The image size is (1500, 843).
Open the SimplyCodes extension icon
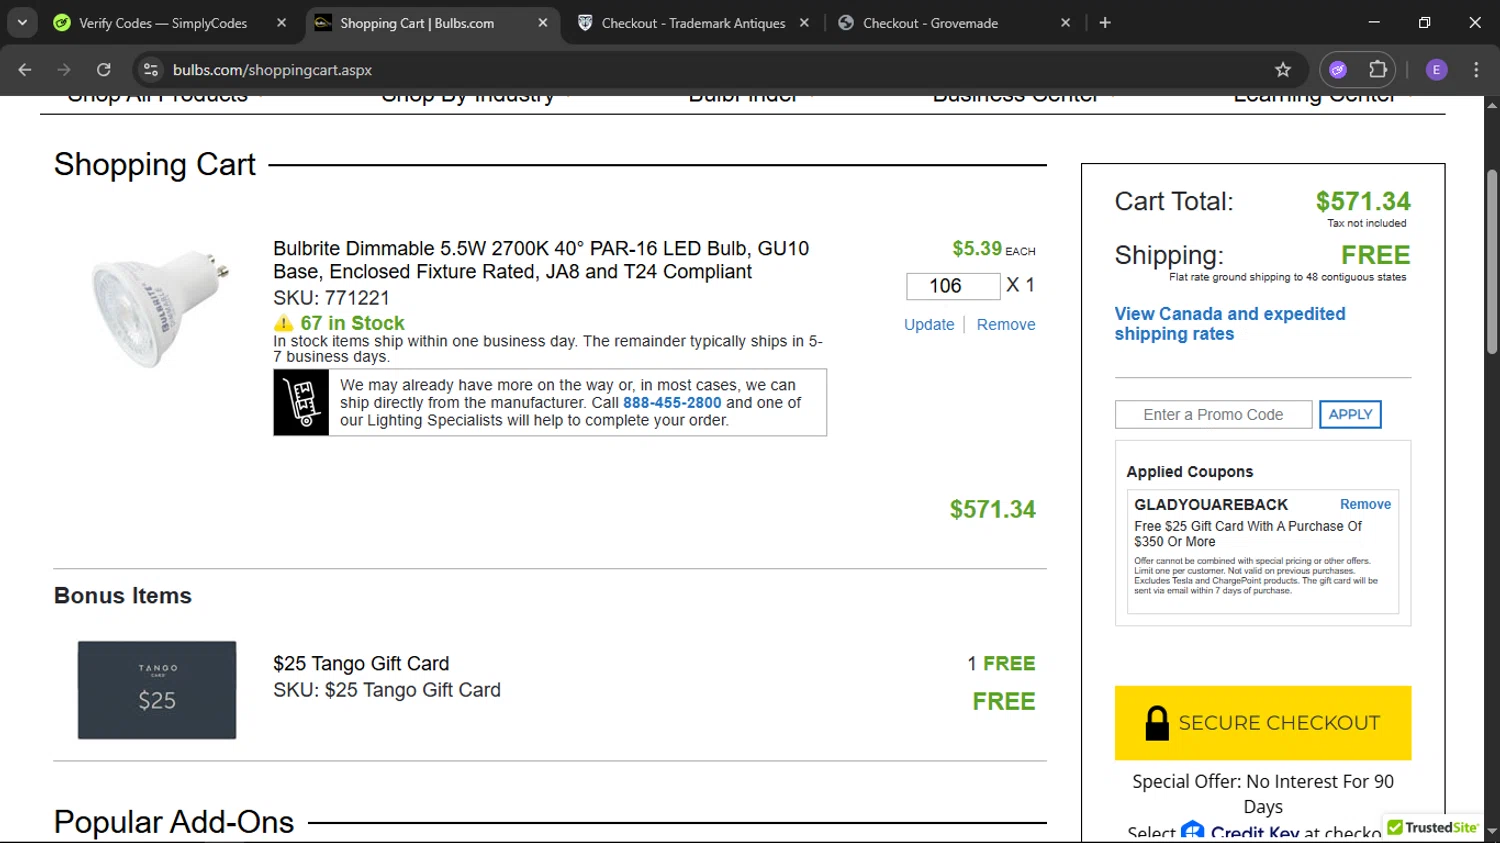1338,70
